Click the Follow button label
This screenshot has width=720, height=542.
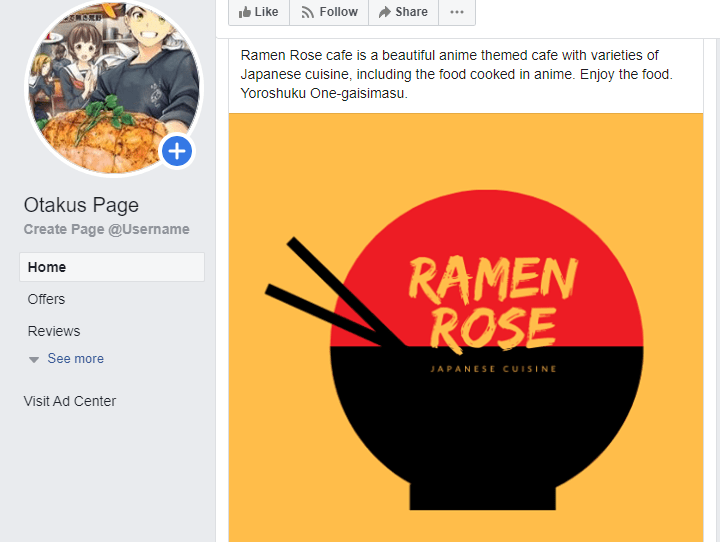click(338, 12)
